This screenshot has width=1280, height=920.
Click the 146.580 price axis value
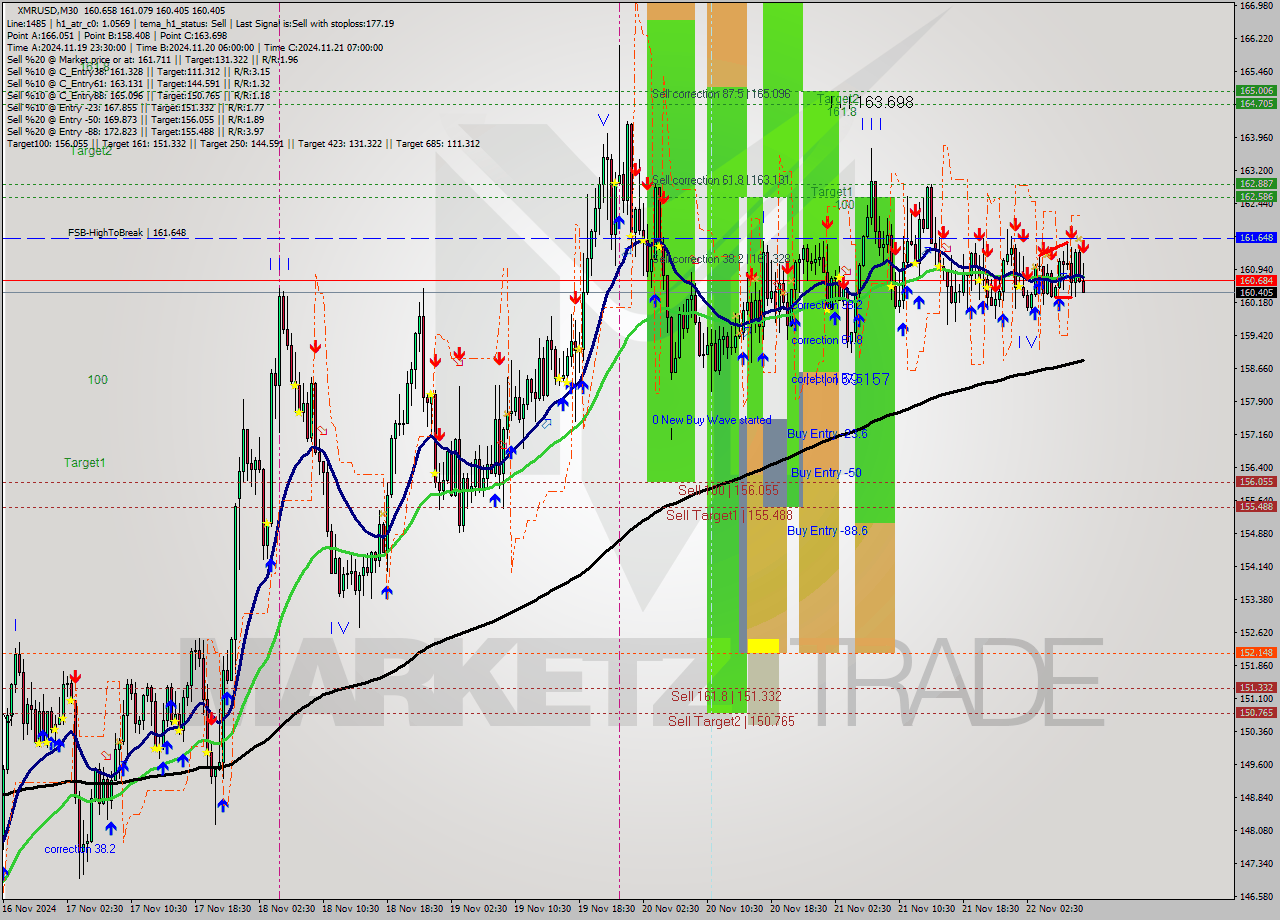[x=1256, y=897]
